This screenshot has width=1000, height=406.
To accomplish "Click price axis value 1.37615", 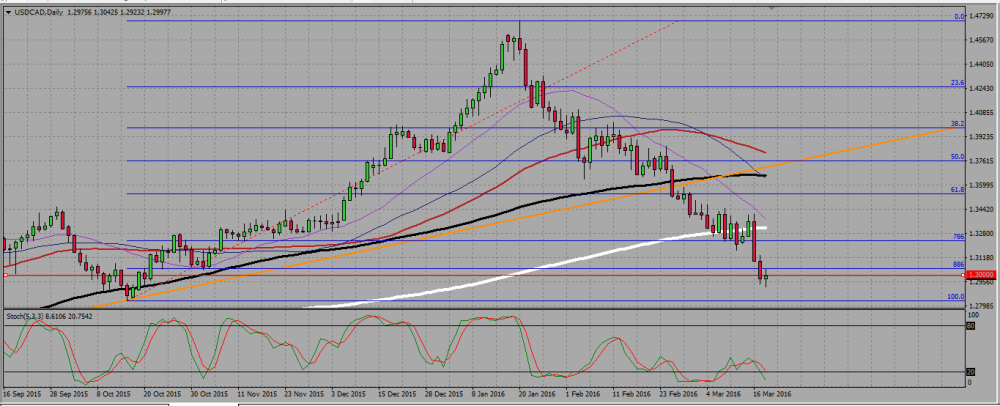I will (x=982, y=161).
